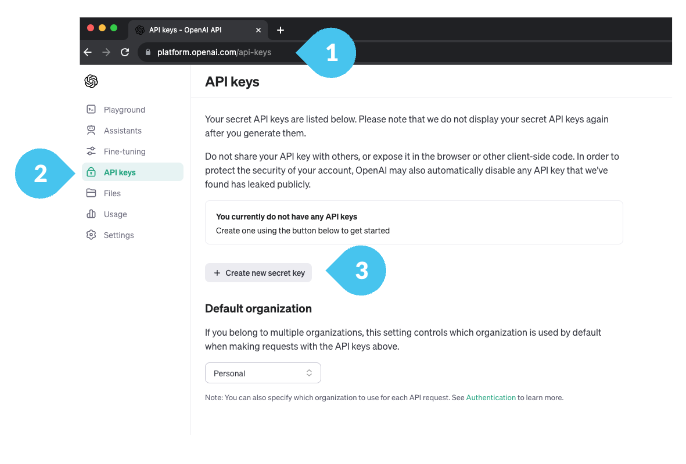Follow the Authentication link
686x464 pixels.
click(490, 397)
